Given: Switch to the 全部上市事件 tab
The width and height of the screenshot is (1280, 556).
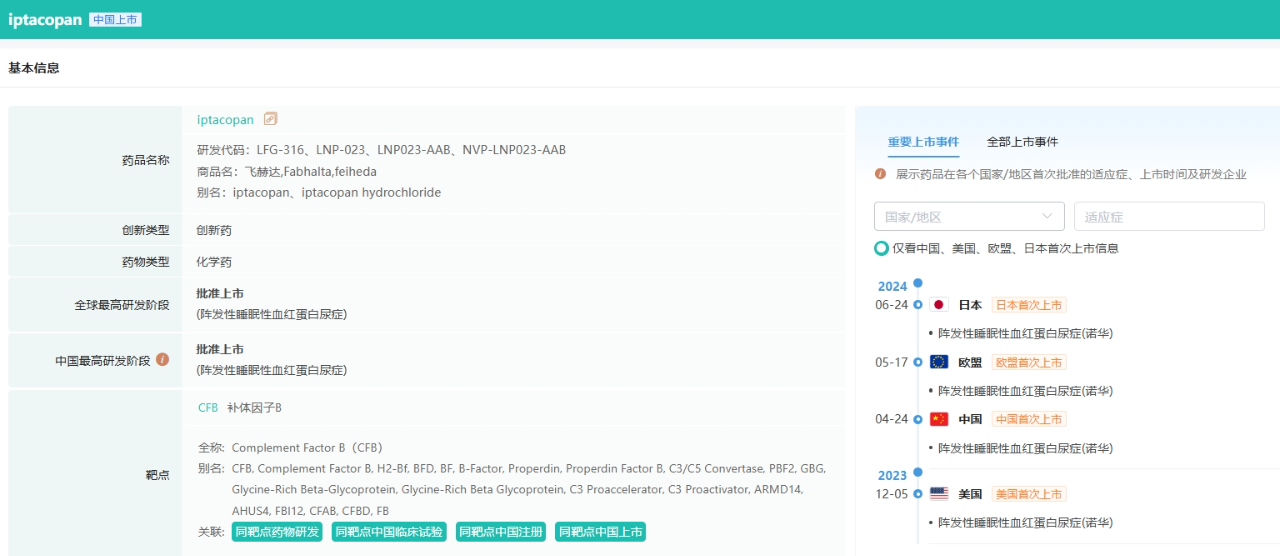Looking at the screenshot, I should [x=1022, y=142].
